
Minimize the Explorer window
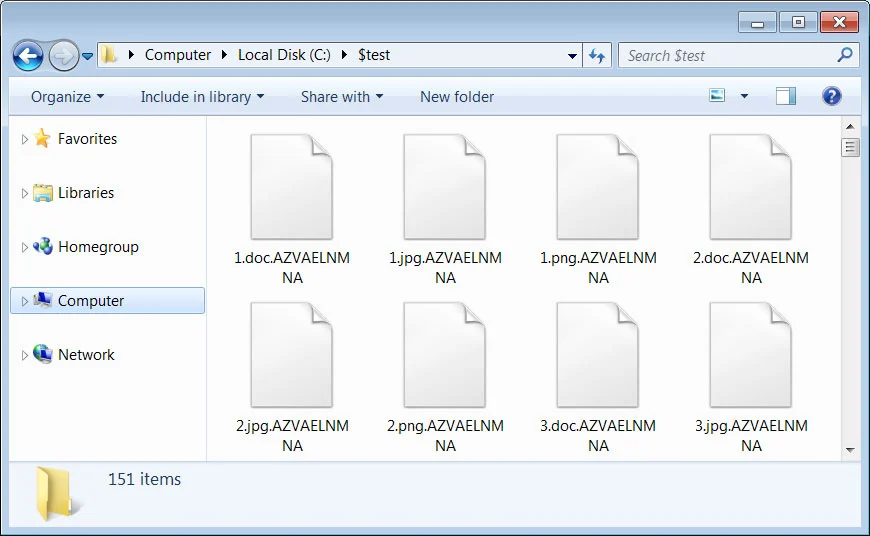[x=757, y=23]
